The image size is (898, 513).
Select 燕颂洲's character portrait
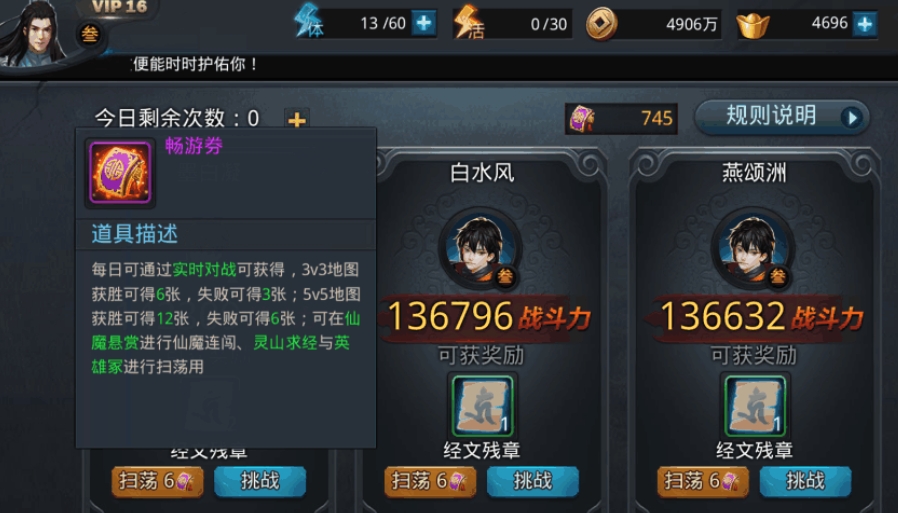[753, 248]
